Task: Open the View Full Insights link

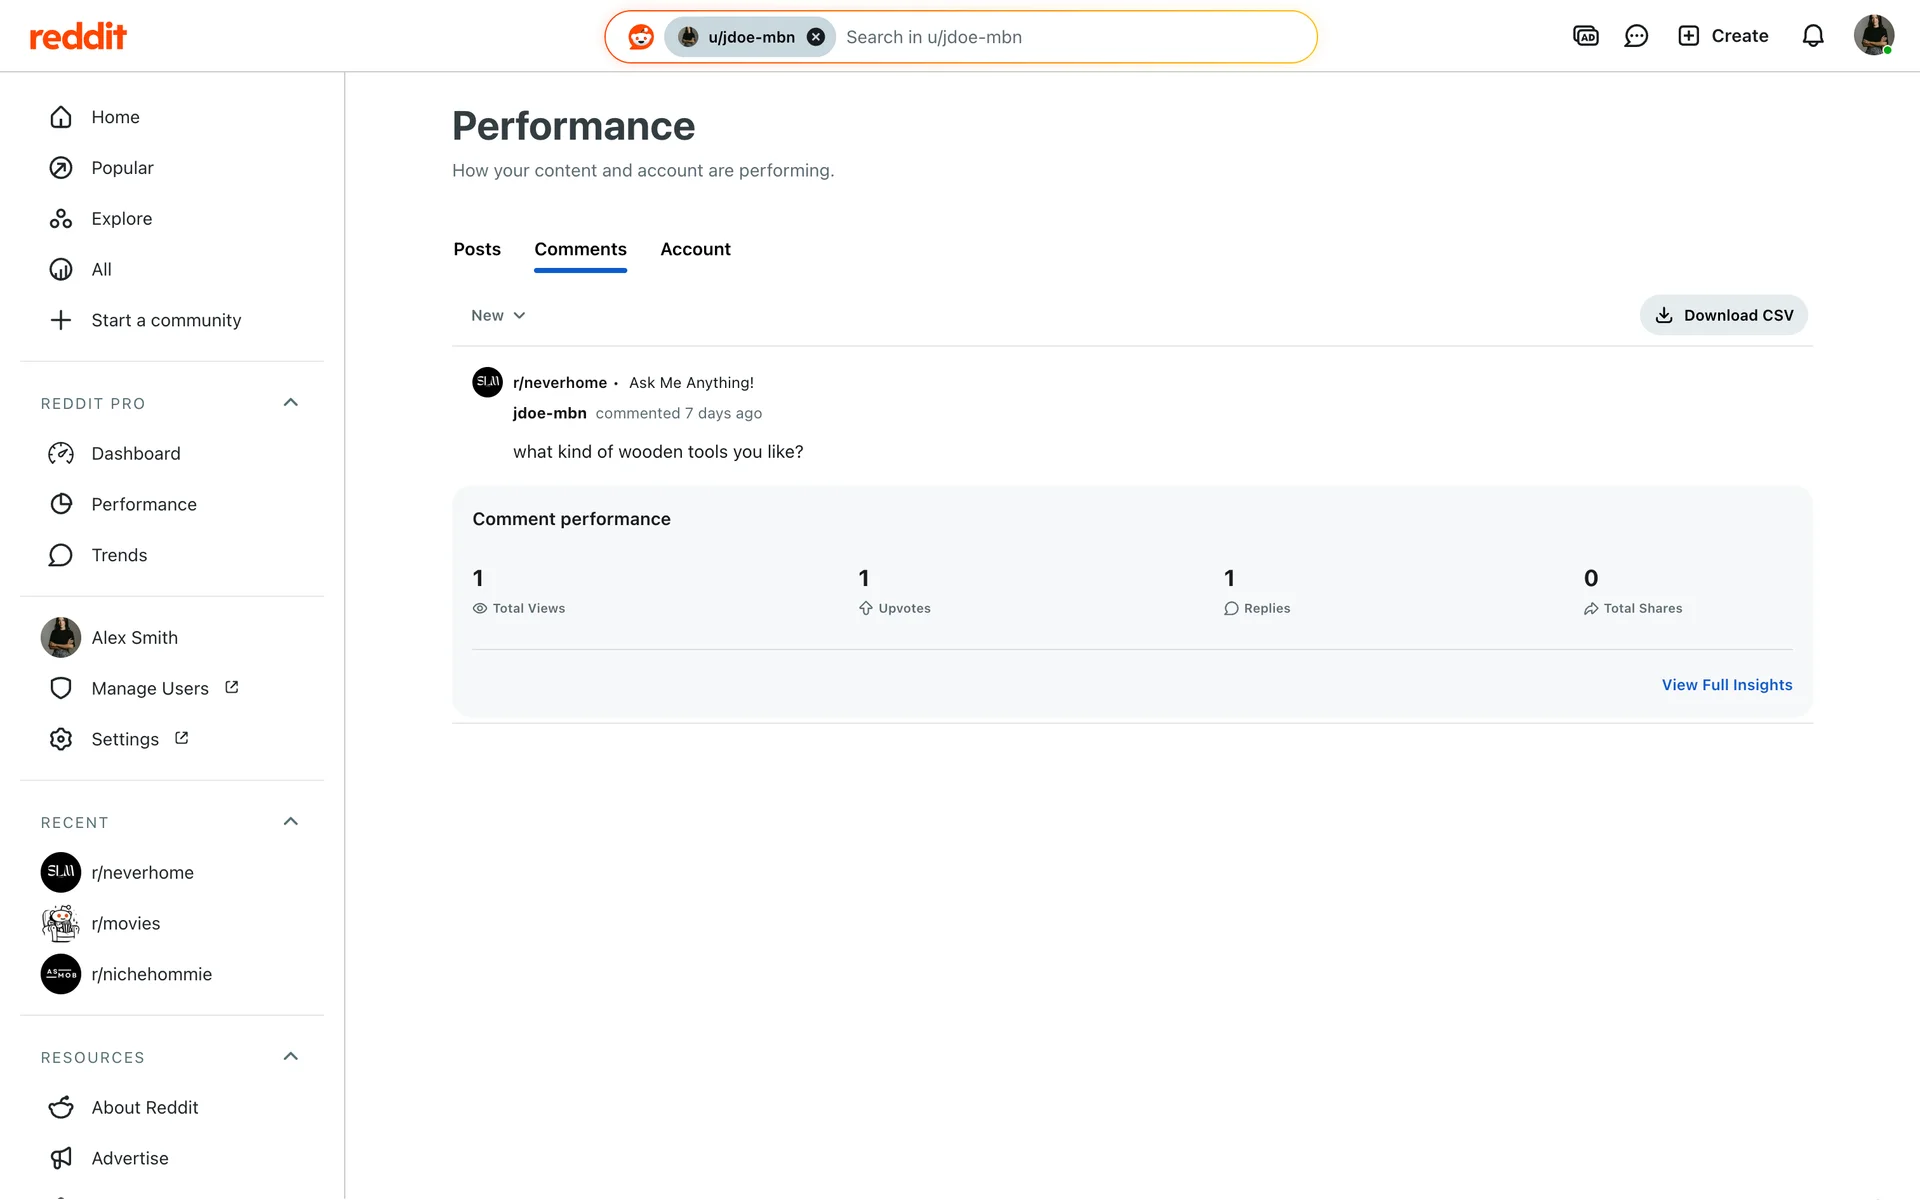Action: 1726,685
